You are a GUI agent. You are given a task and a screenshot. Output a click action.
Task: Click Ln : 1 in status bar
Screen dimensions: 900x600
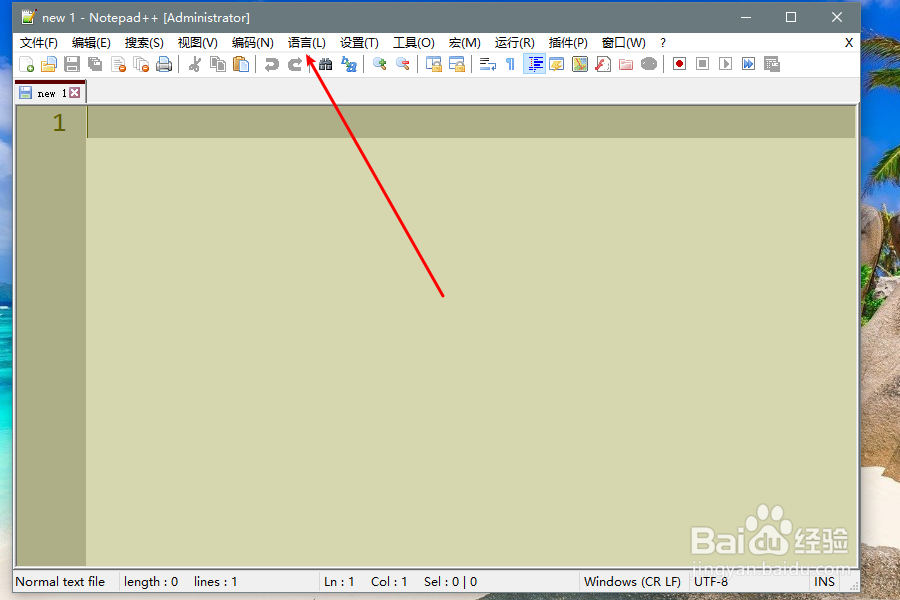point(339,582)
